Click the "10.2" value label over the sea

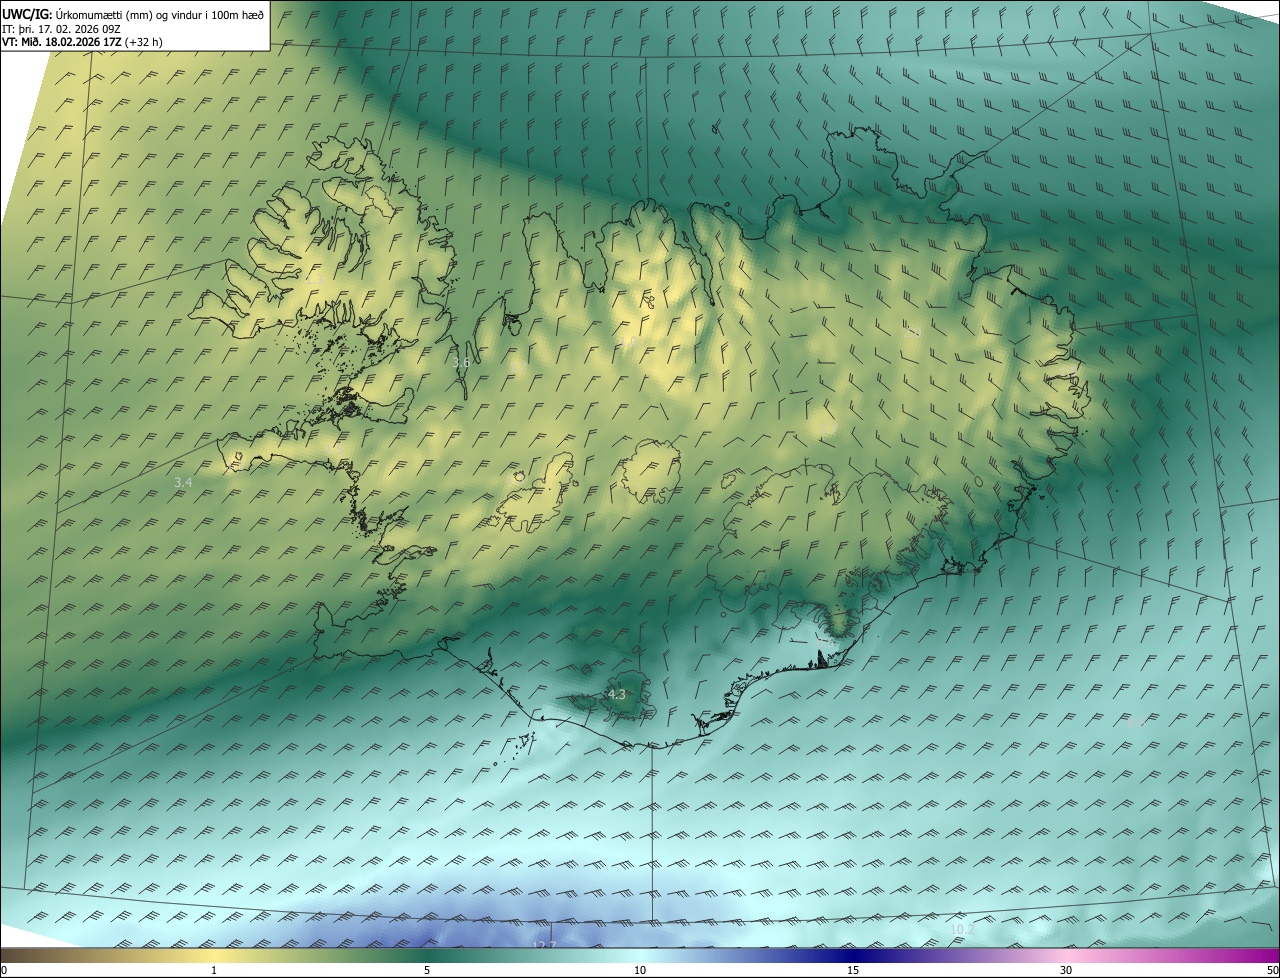[962, 929]
